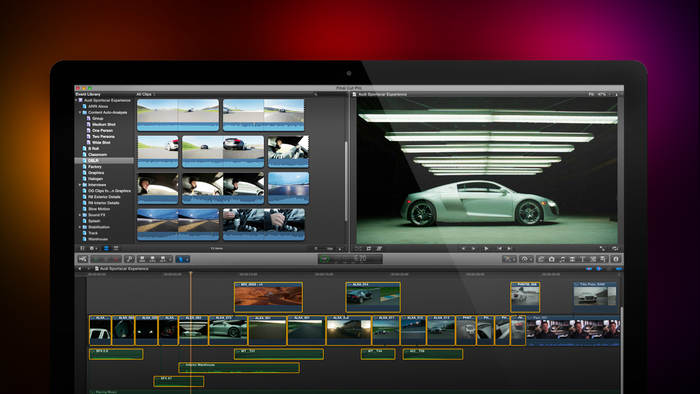Select the DSLR keyword collection
The height and width of the screenshot is (394, 700).
point(104,161)
